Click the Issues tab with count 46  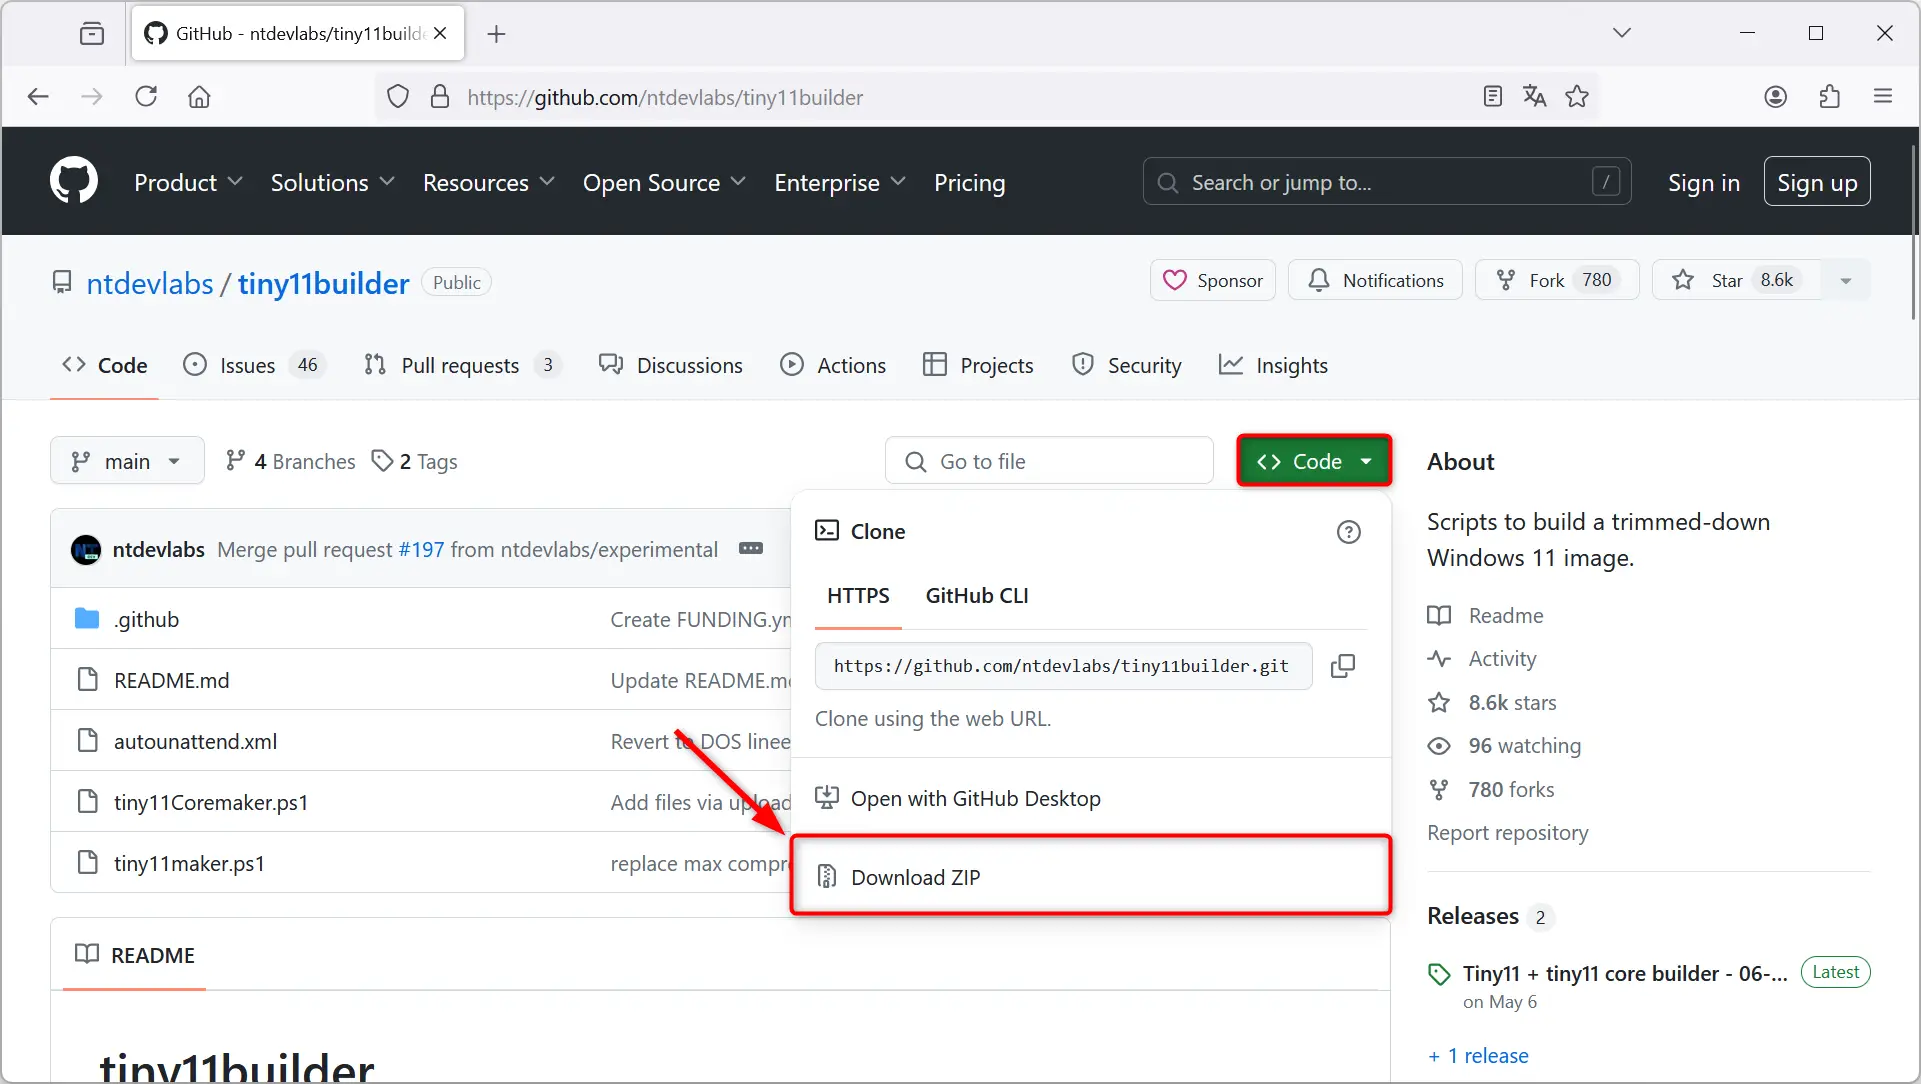click(252, 365)
